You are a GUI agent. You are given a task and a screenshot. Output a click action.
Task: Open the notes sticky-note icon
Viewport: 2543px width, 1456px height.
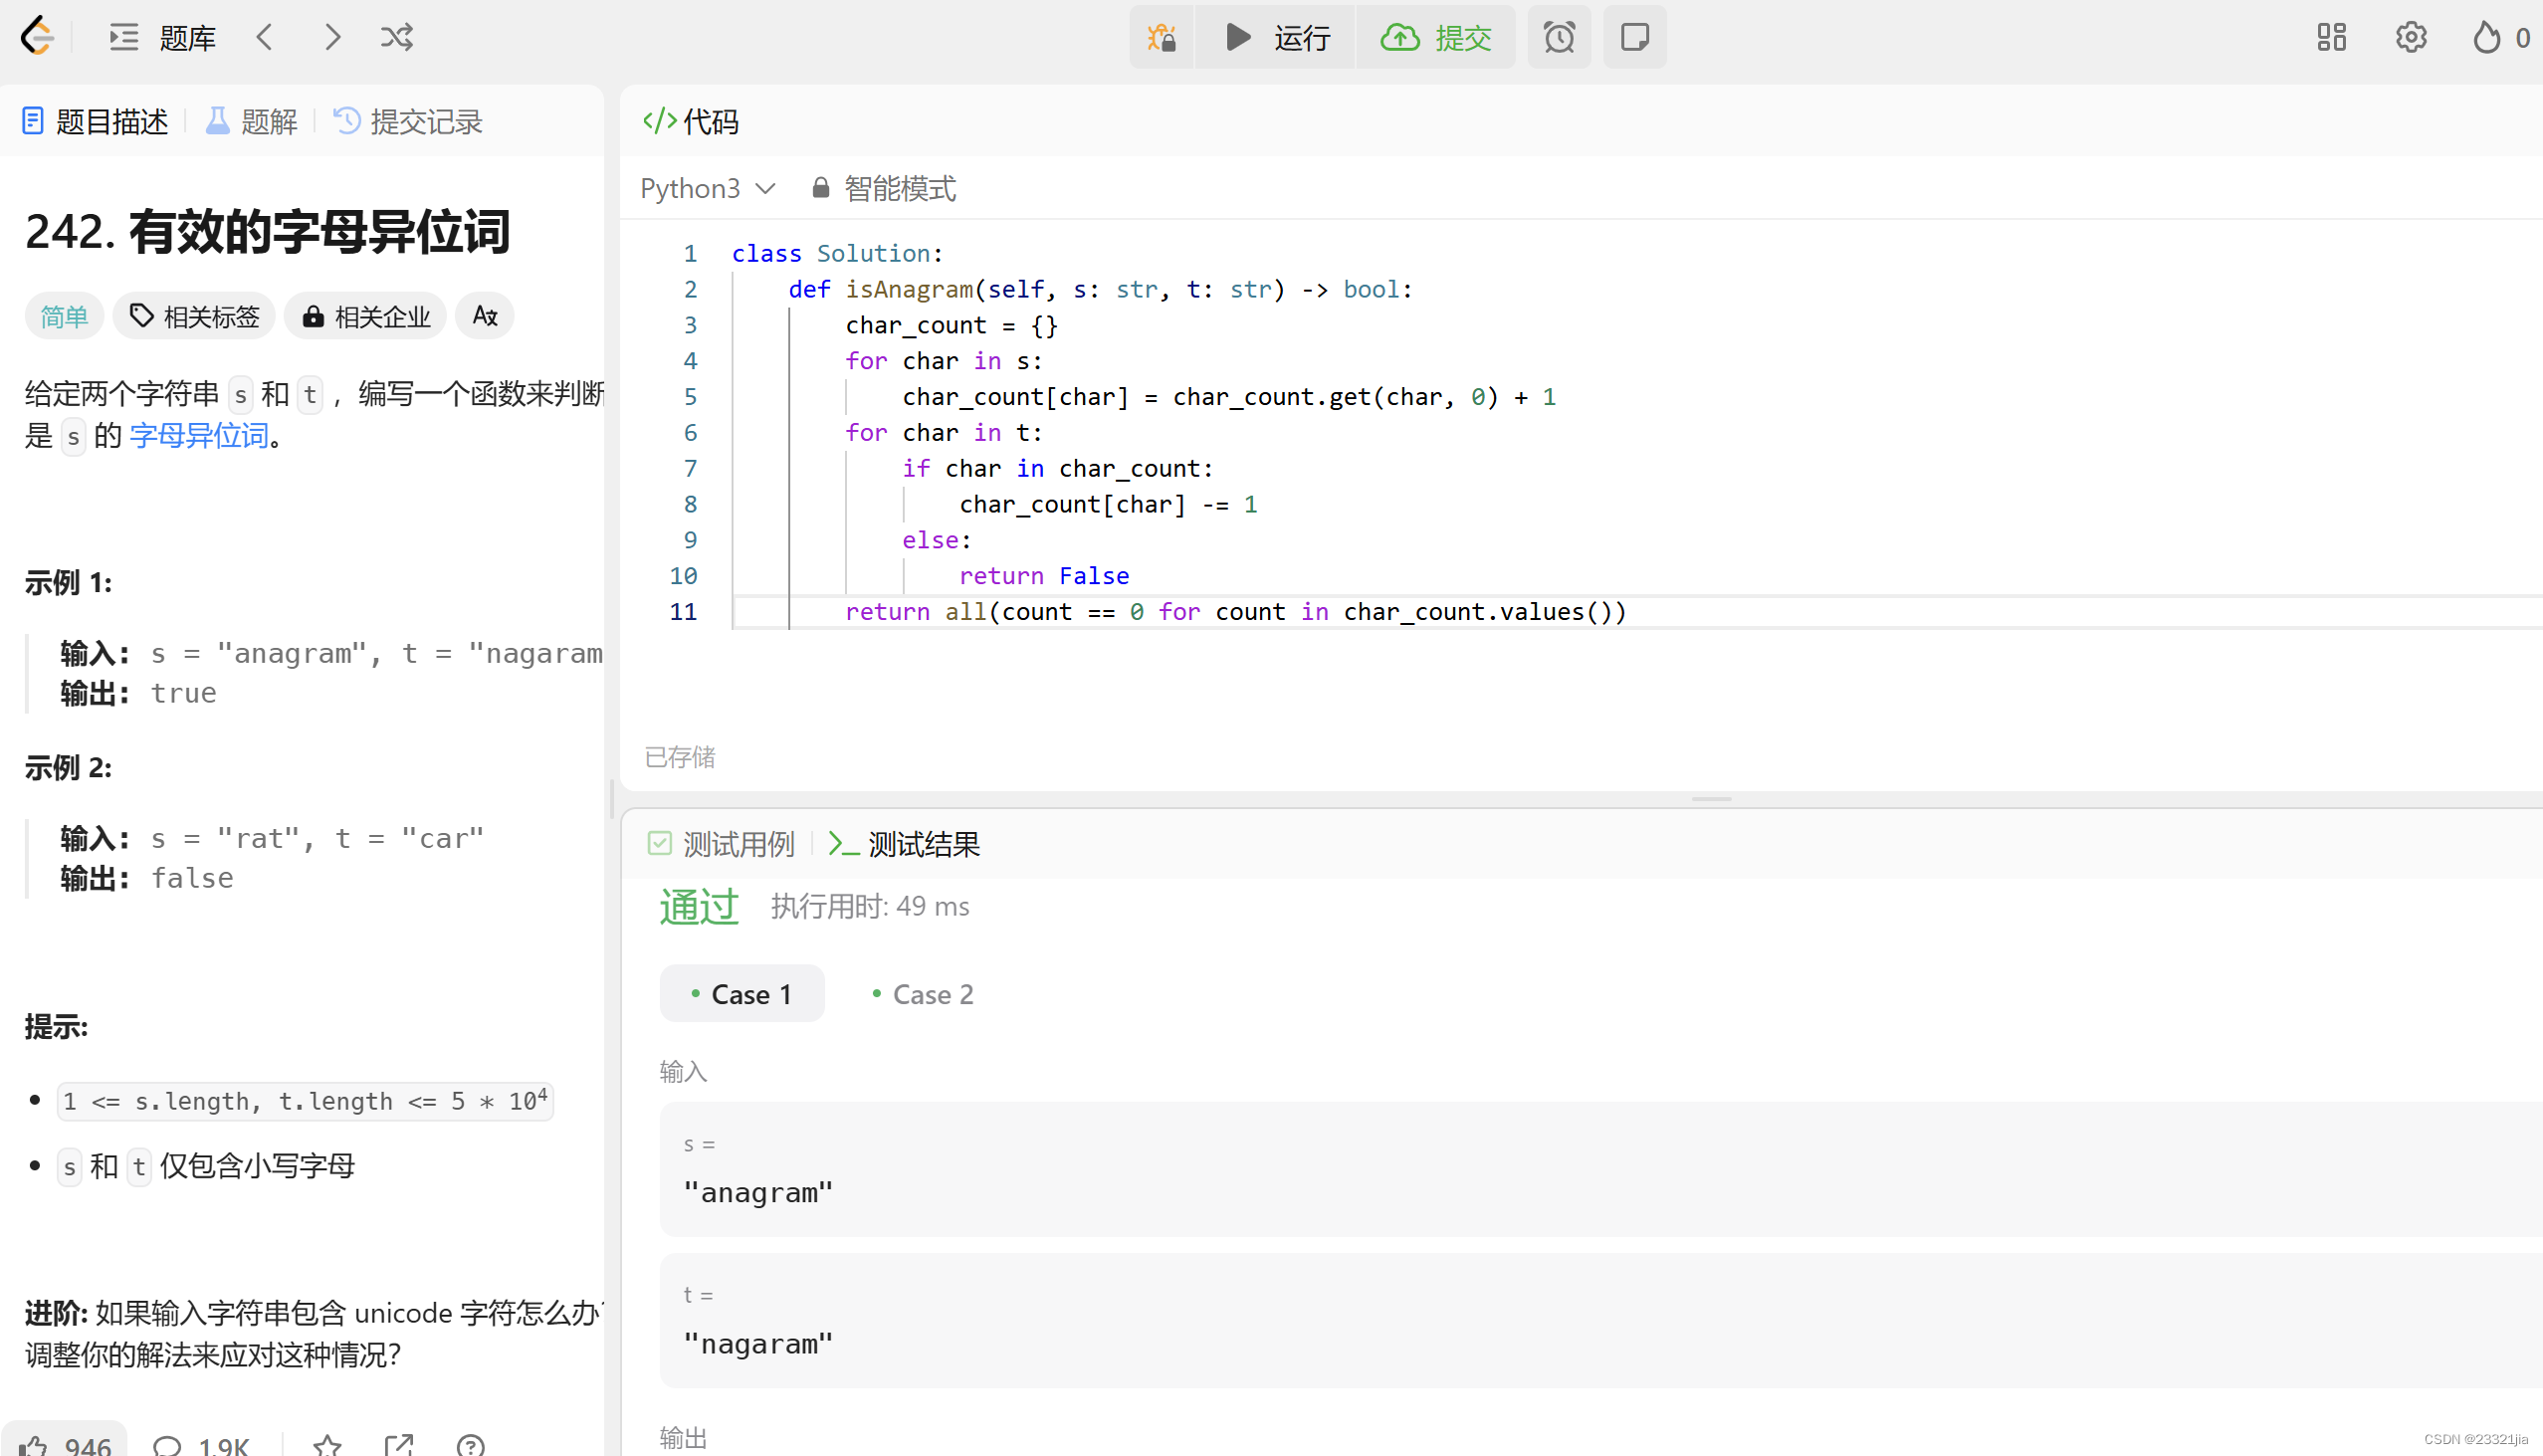tap(1634, 37)
